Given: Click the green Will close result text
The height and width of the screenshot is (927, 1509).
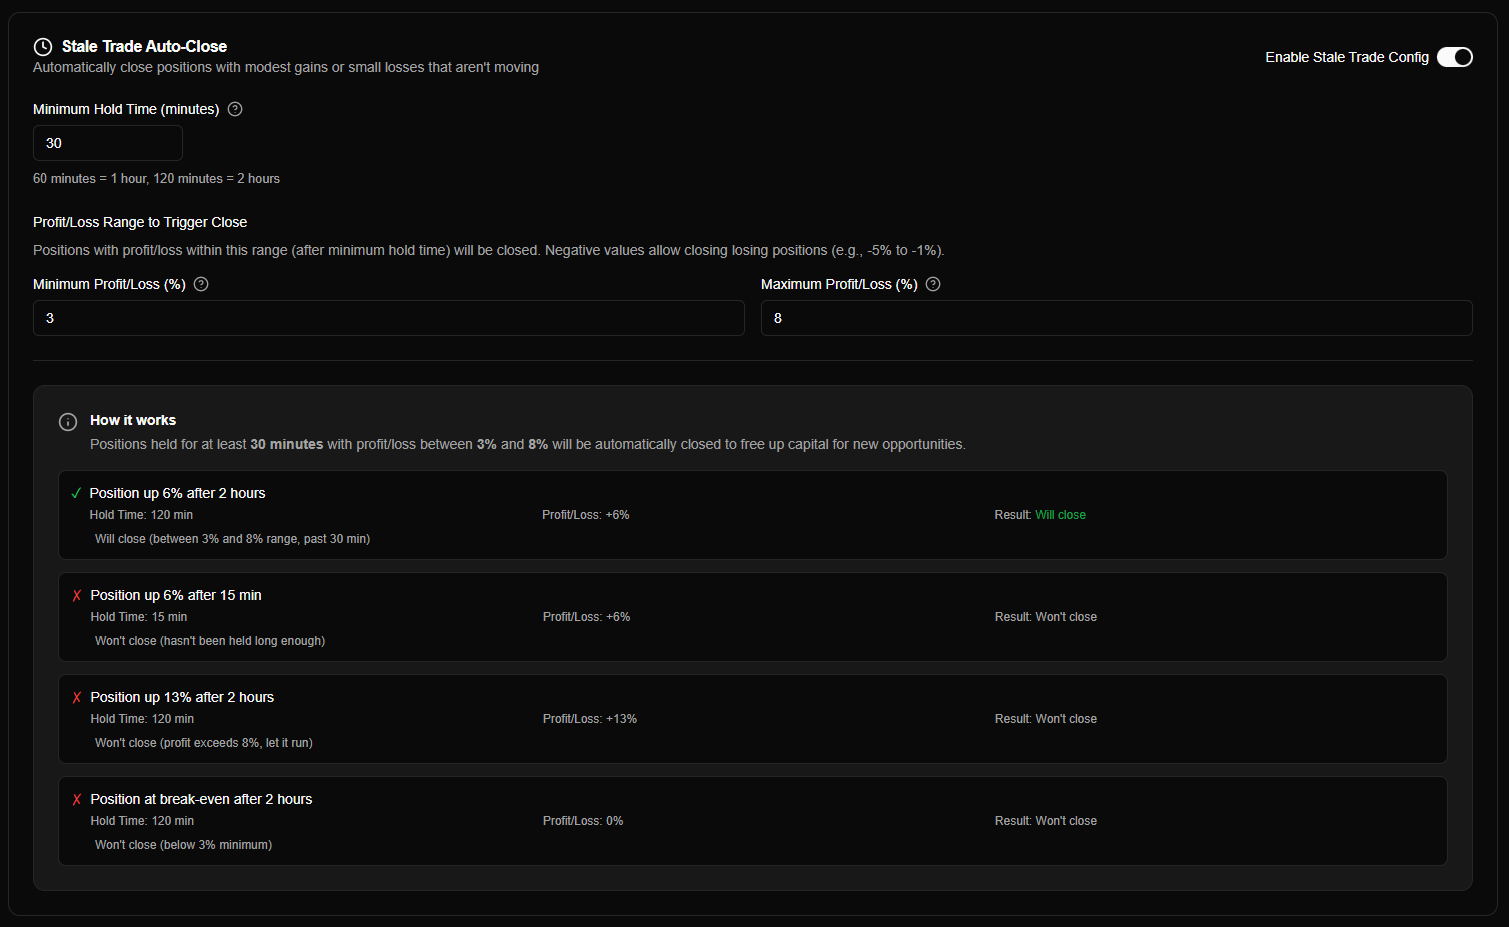Looking at the screenshot, I should click(1060, 514).
